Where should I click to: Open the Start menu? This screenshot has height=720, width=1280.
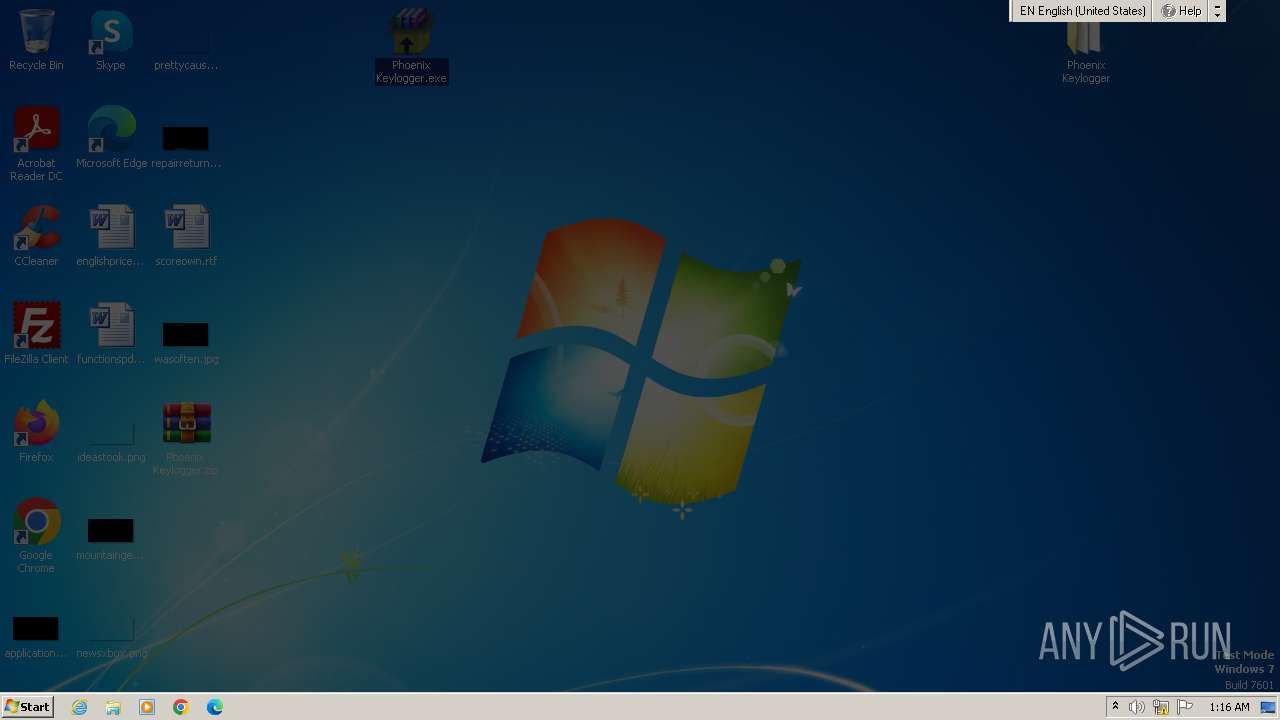point(27,707)
